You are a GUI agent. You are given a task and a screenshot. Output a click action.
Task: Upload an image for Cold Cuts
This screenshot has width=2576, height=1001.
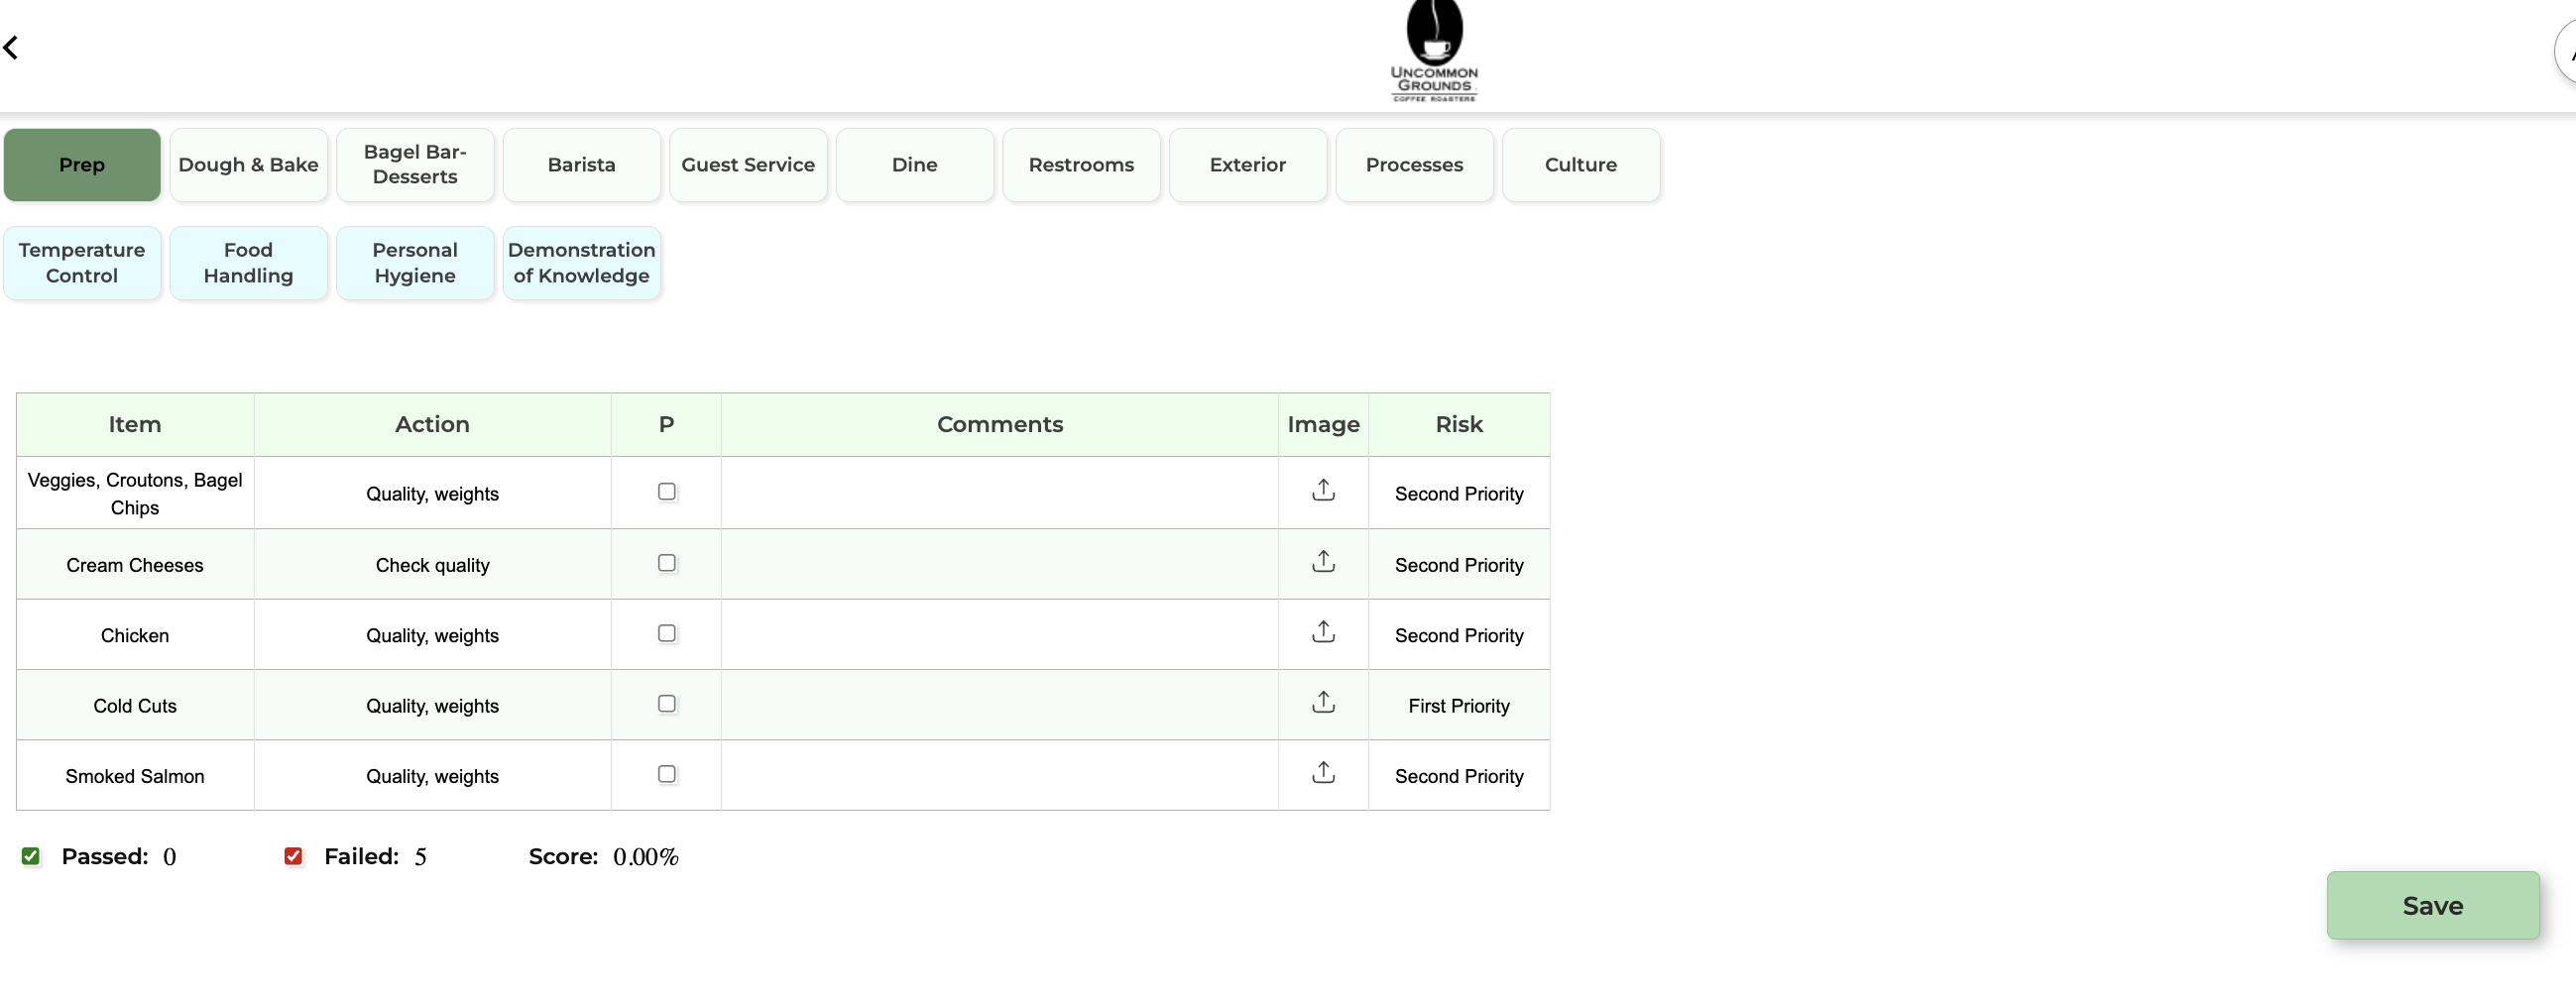tap(1323, 703)
